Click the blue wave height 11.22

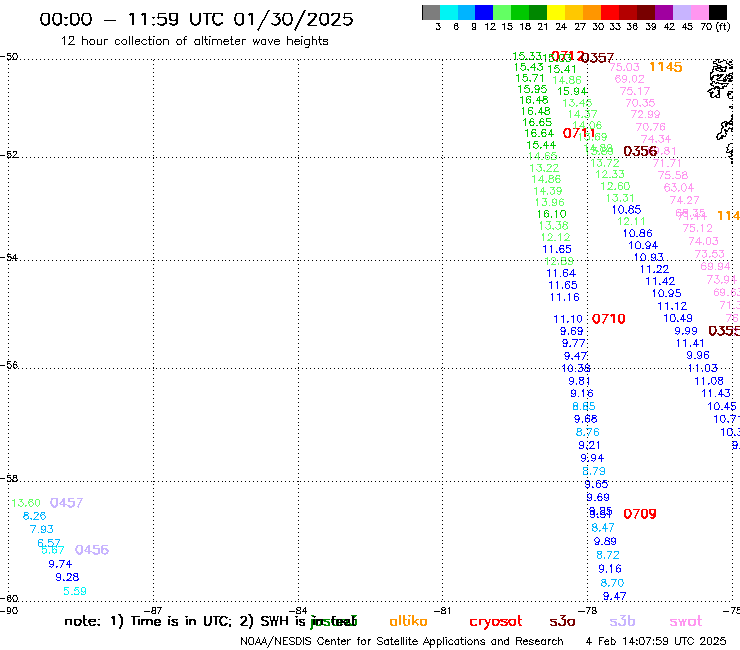654,270
